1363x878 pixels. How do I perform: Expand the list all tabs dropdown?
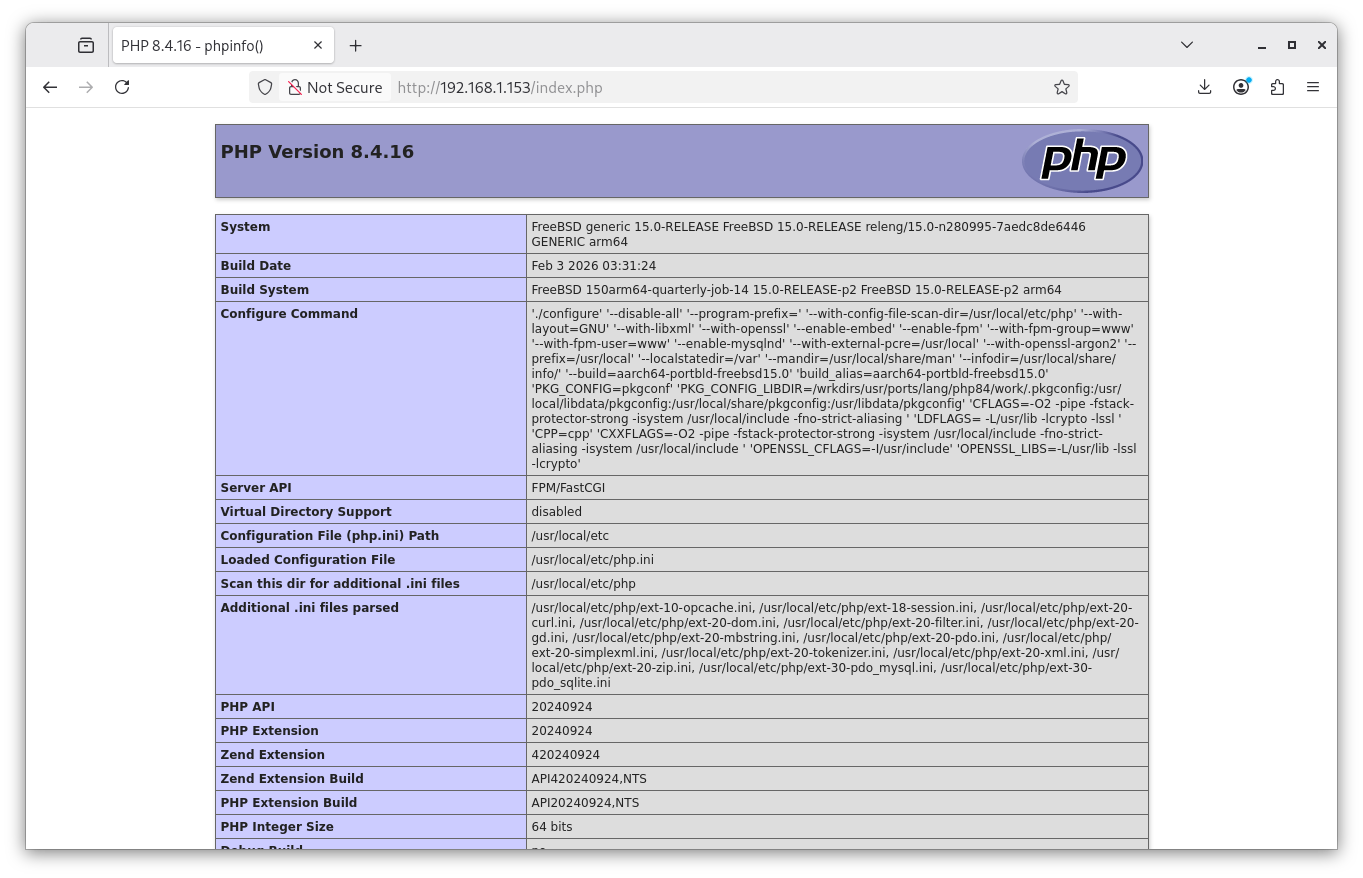(x=1187, y=45)
